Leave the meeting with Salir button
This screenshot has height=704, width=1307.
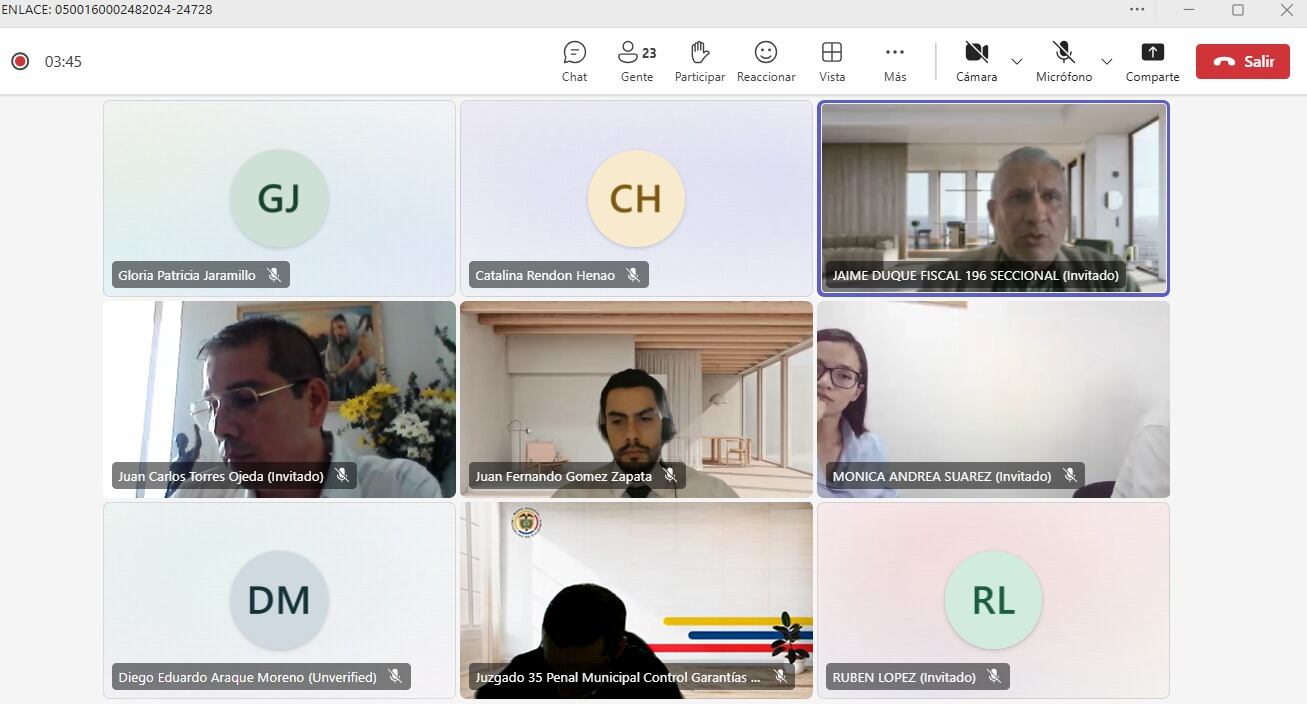coord(1242,61)
